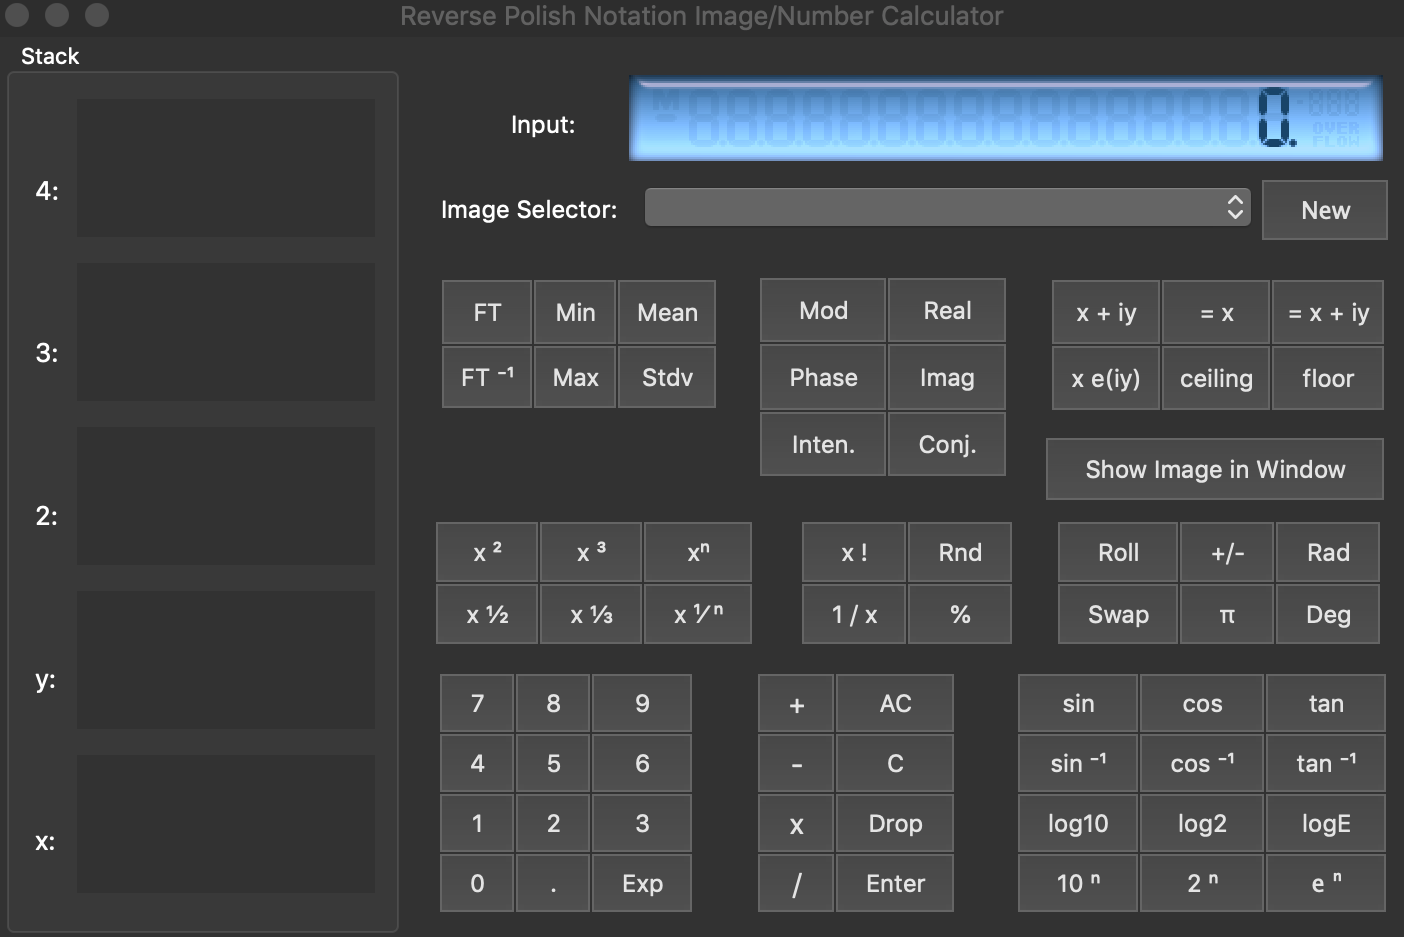Click digit 5 on keypad
1404x937 pixels.
click(x=553, y=763)
